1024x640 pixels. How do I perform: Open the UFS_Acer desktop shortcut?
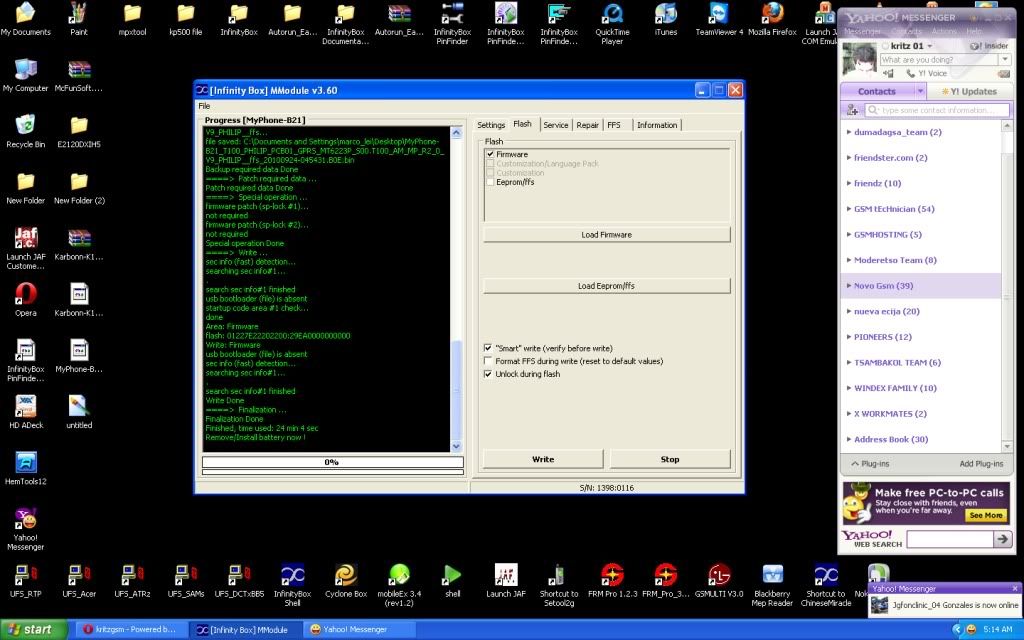79,580
